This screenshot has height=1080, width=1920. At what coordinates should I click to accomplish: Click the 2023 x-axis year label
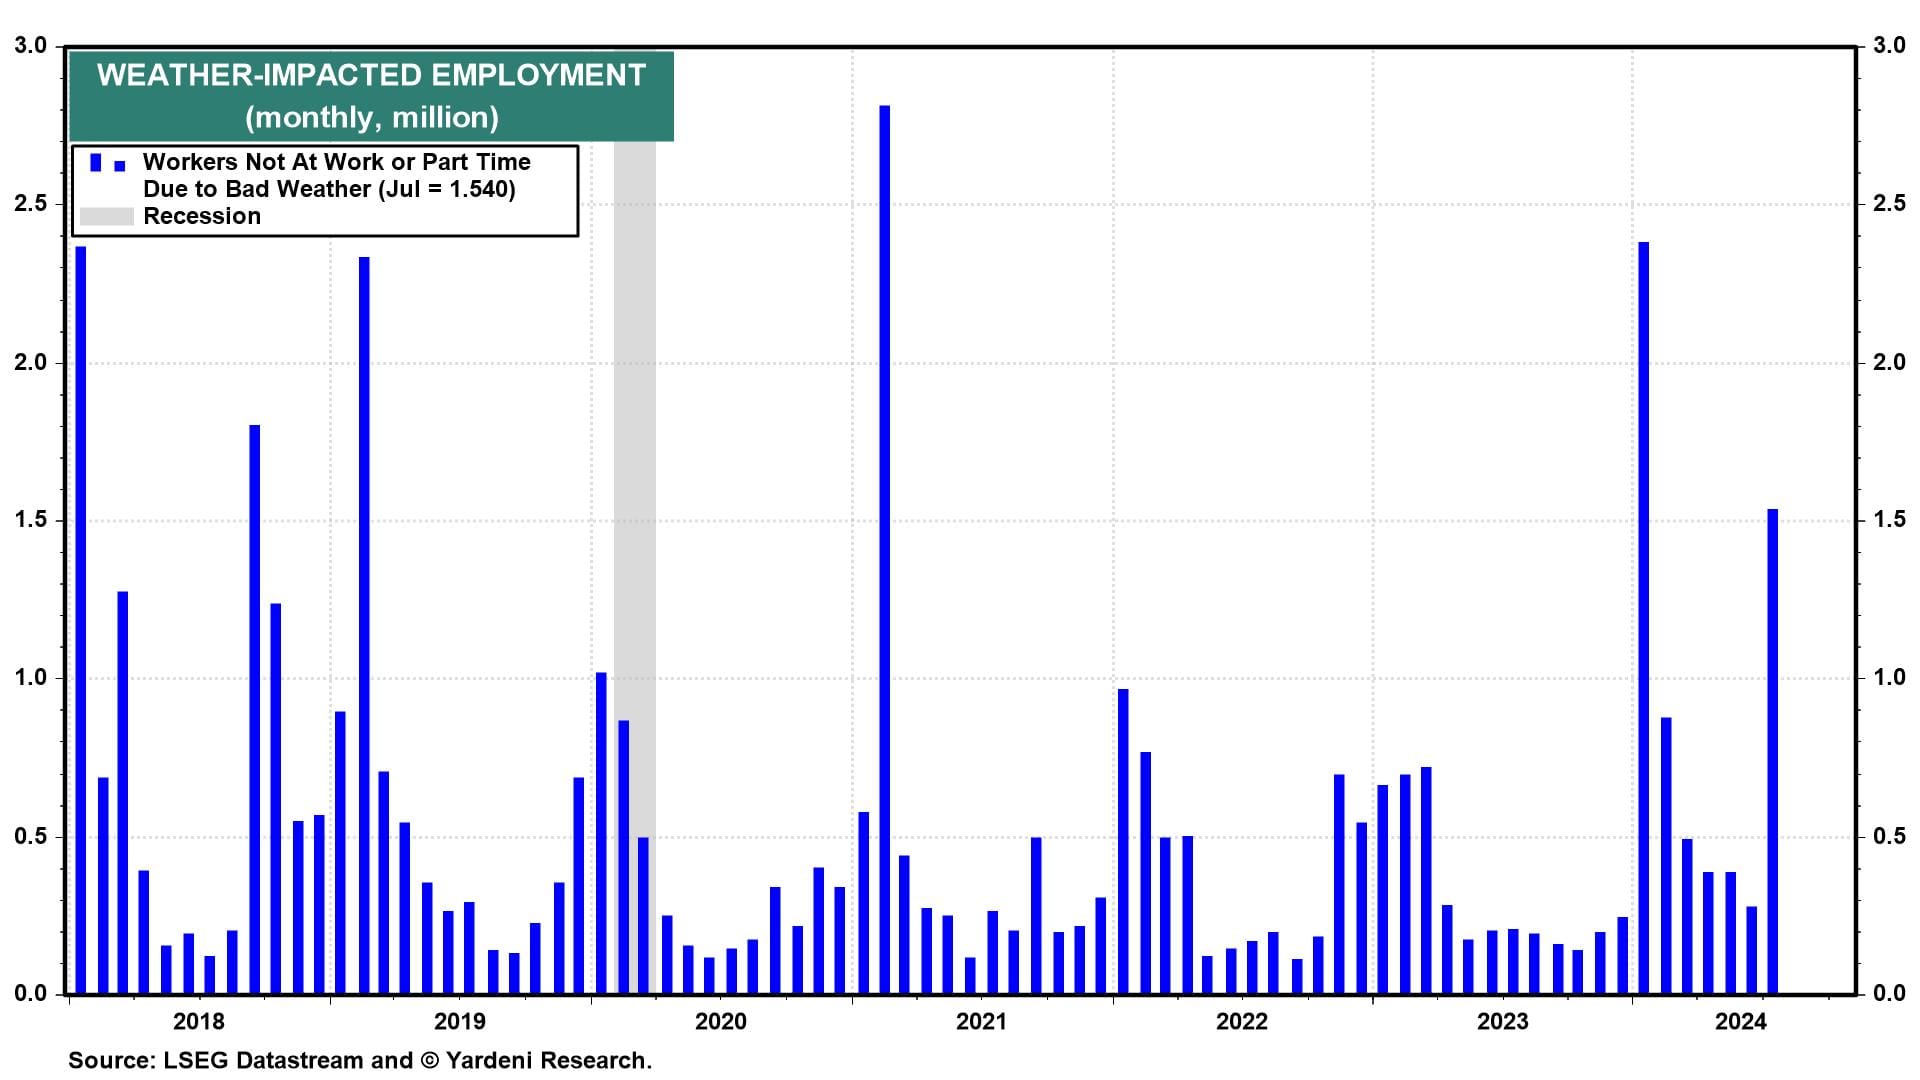(1502, 1021)
